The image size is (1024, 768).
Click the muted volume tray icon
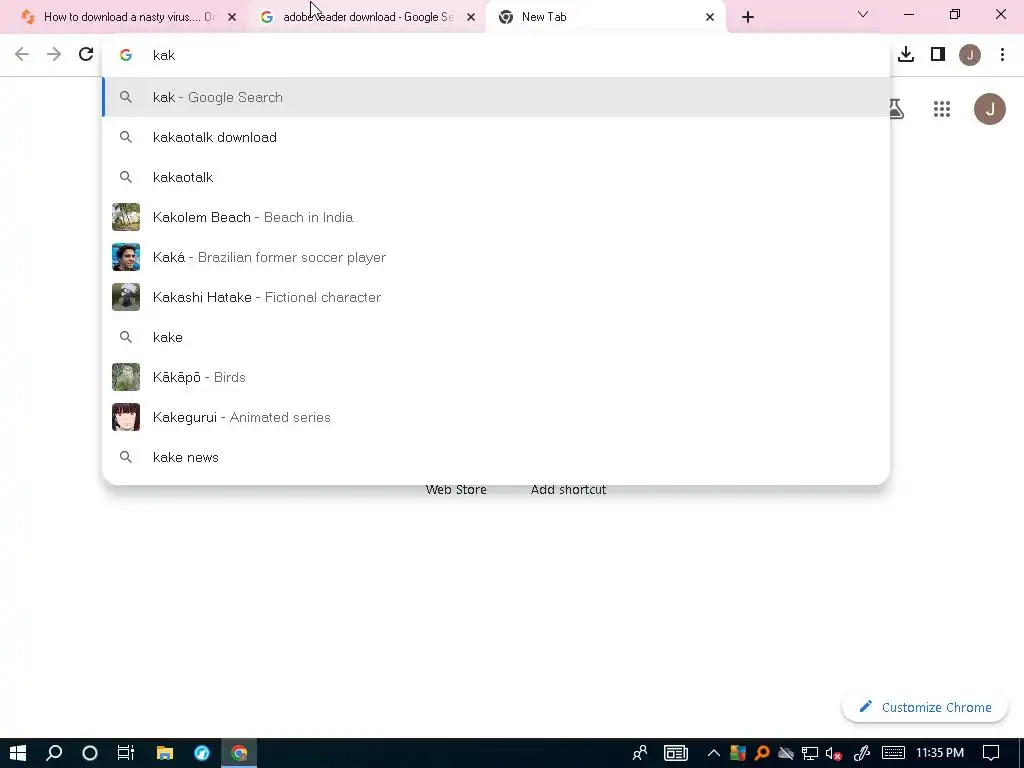coord(833,753)
